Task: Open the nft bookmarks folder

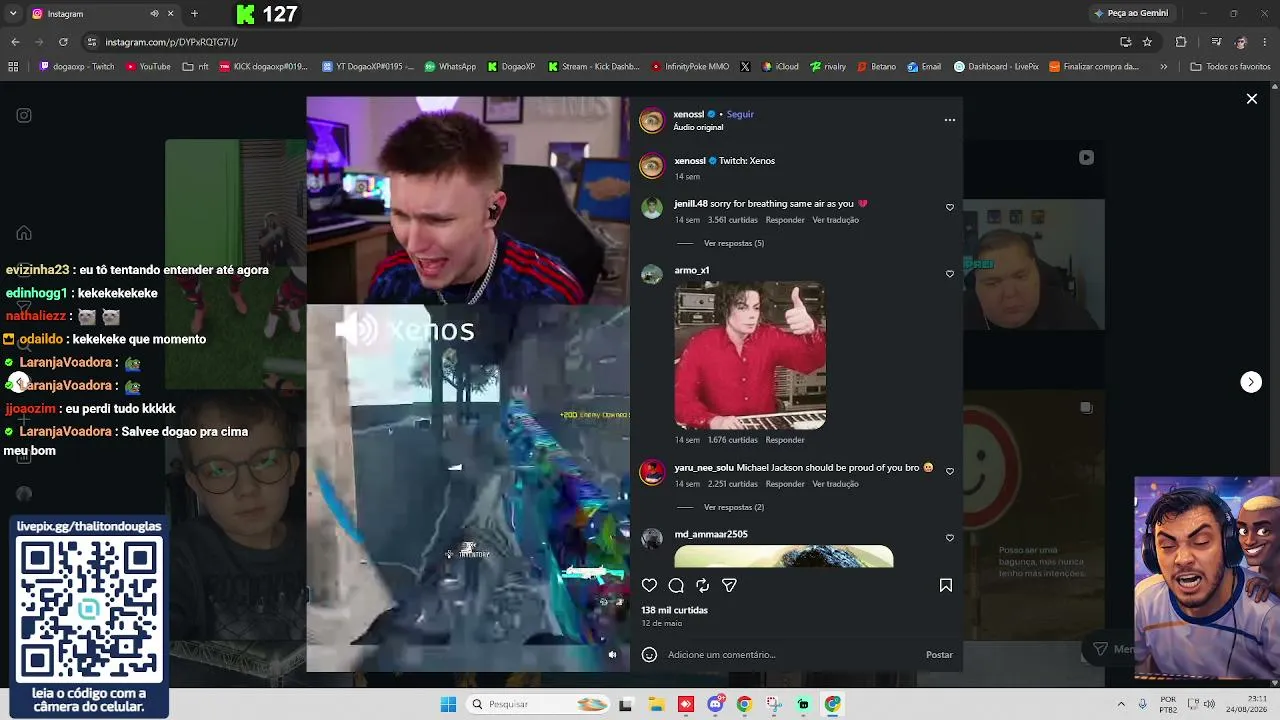Action: 195,67
